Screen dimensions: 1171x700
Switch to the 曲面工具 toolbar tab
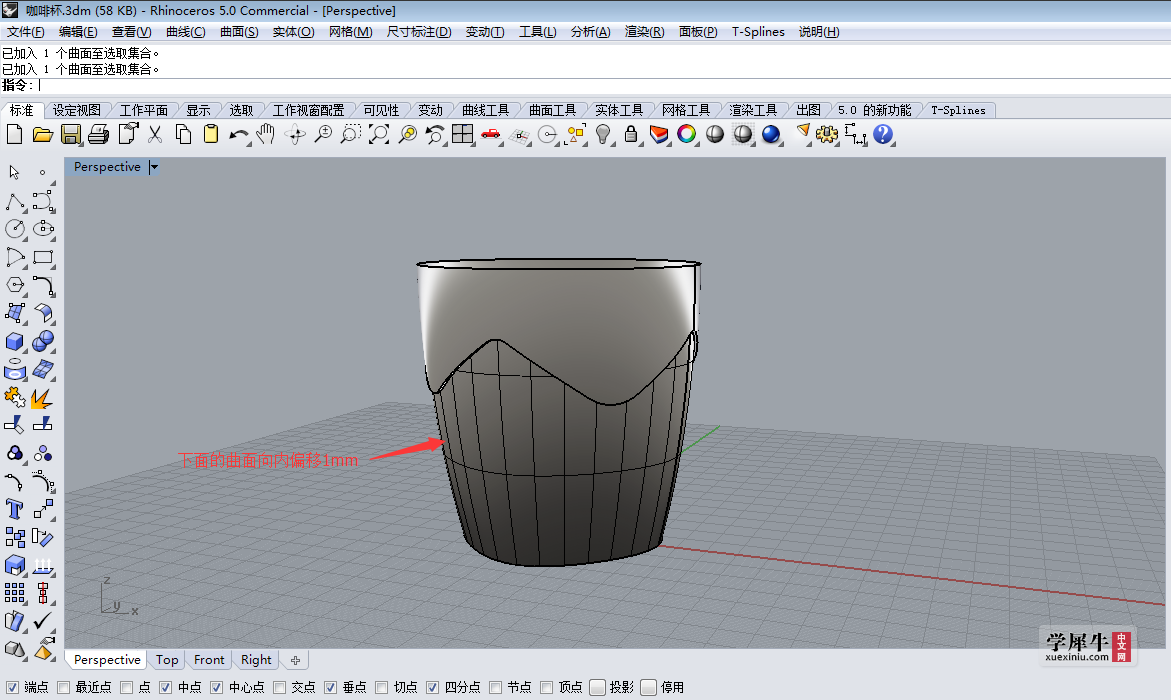pyautogui.click(x=553, y=111)
